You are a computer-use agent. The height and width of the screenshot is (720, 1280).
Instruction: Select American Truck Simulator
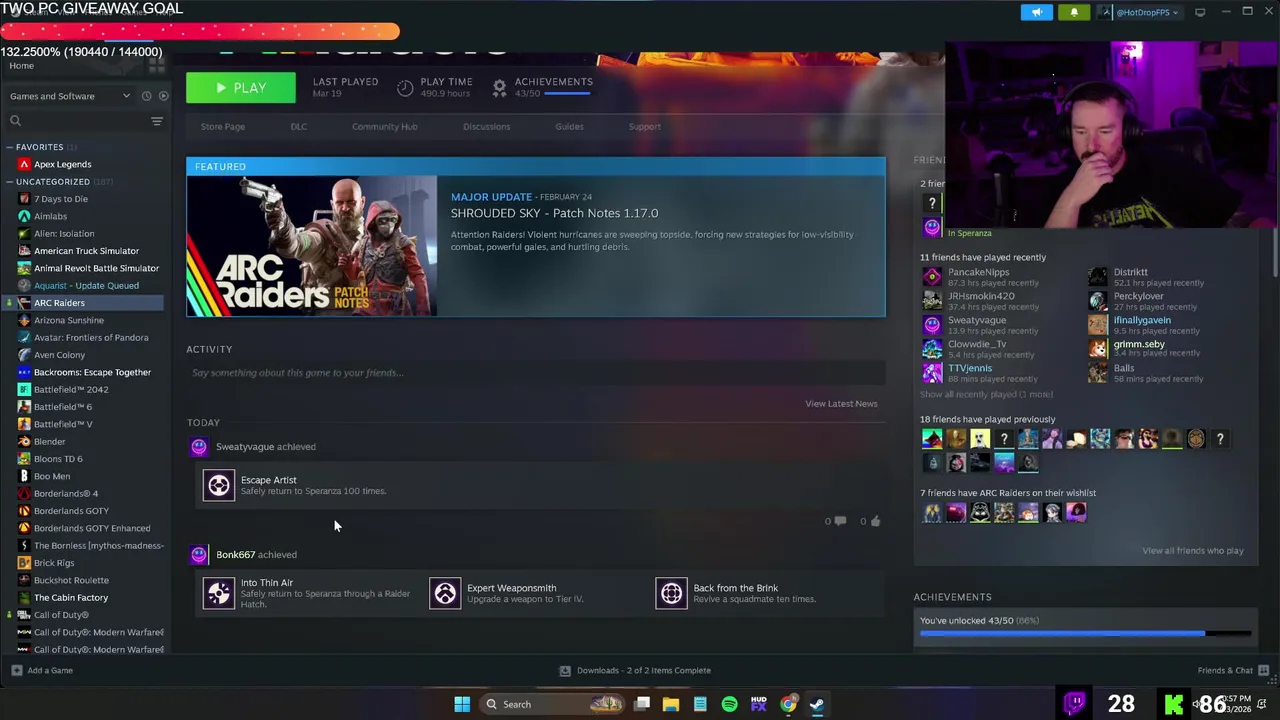coord(86,251)
